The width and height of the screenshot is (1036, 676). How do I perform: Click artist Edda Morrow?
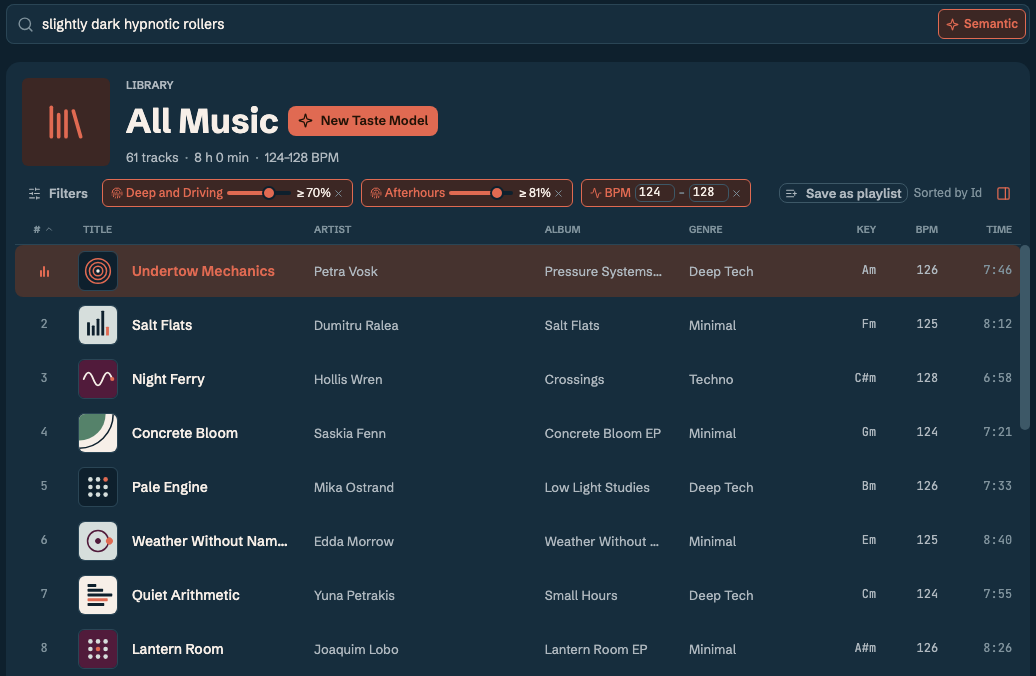pyautogui.click(x=353, y=541)
